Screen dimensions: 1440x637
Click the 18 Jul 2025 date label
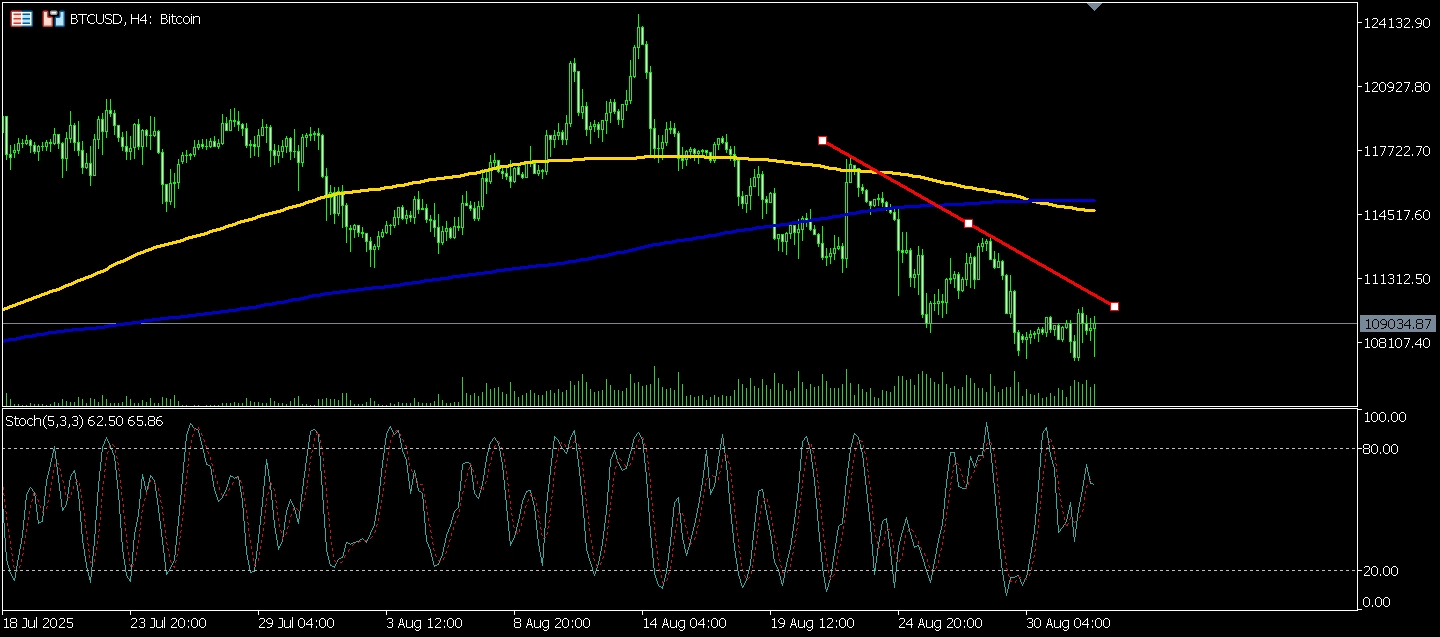click(x=39, y=623)
